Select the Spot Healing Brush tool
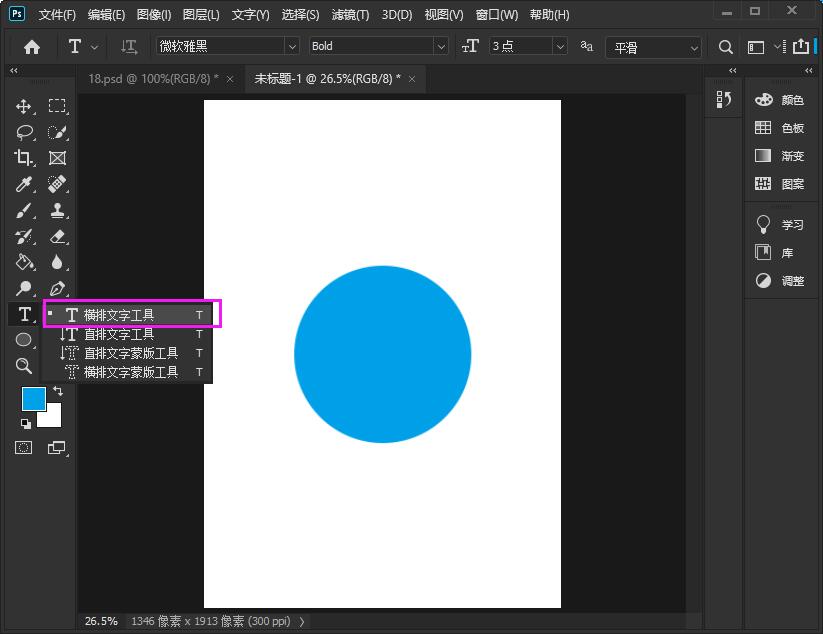Screen dimensions: 823x634 [57, 184]
